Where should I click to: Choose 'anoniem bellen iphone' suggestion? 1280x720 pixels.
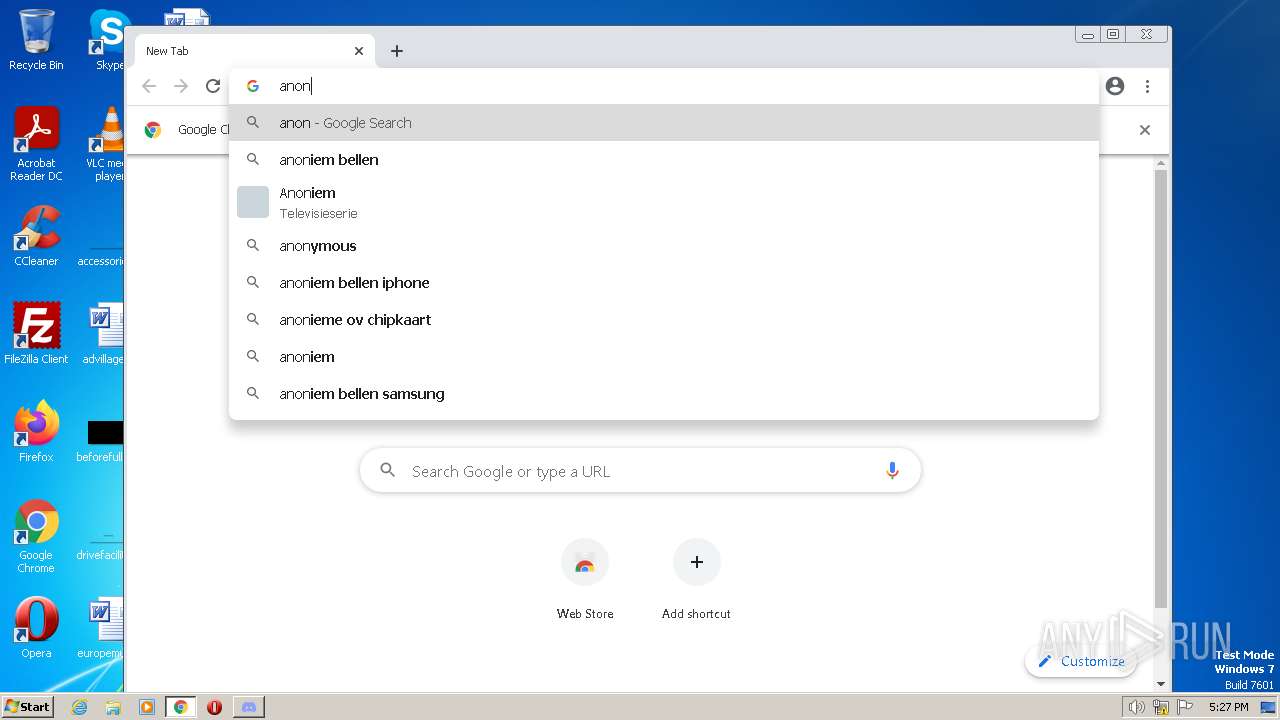[x=664, y=283]
